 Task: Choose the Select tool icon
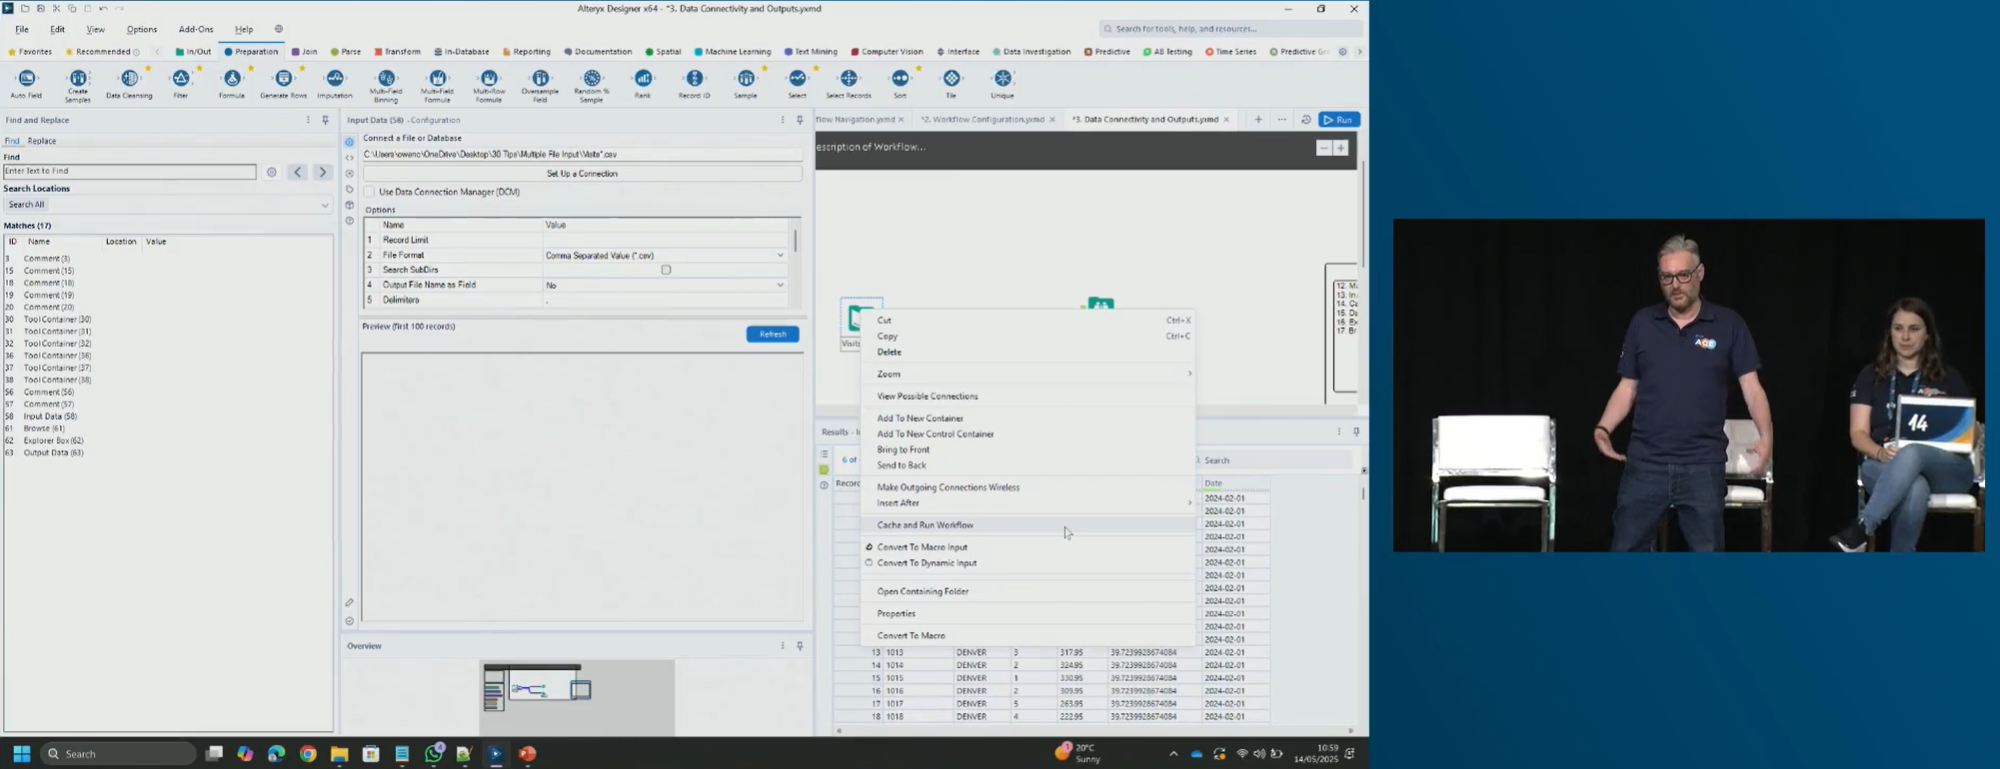pos(797,79)
